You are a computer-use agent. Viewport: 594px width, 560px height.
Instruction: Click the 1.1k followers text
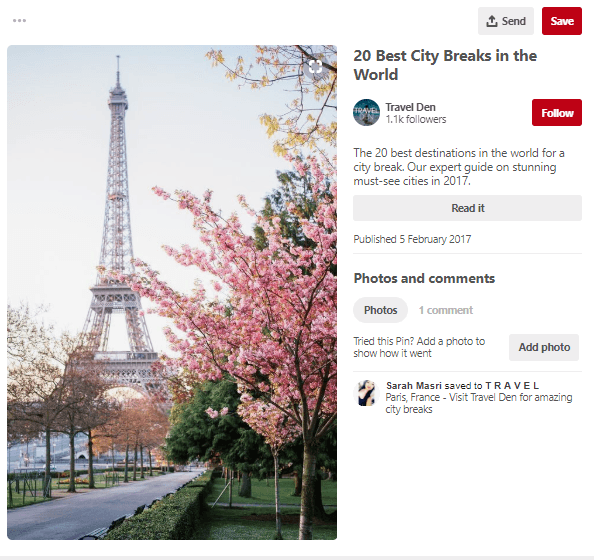click(x=416, y=119)
